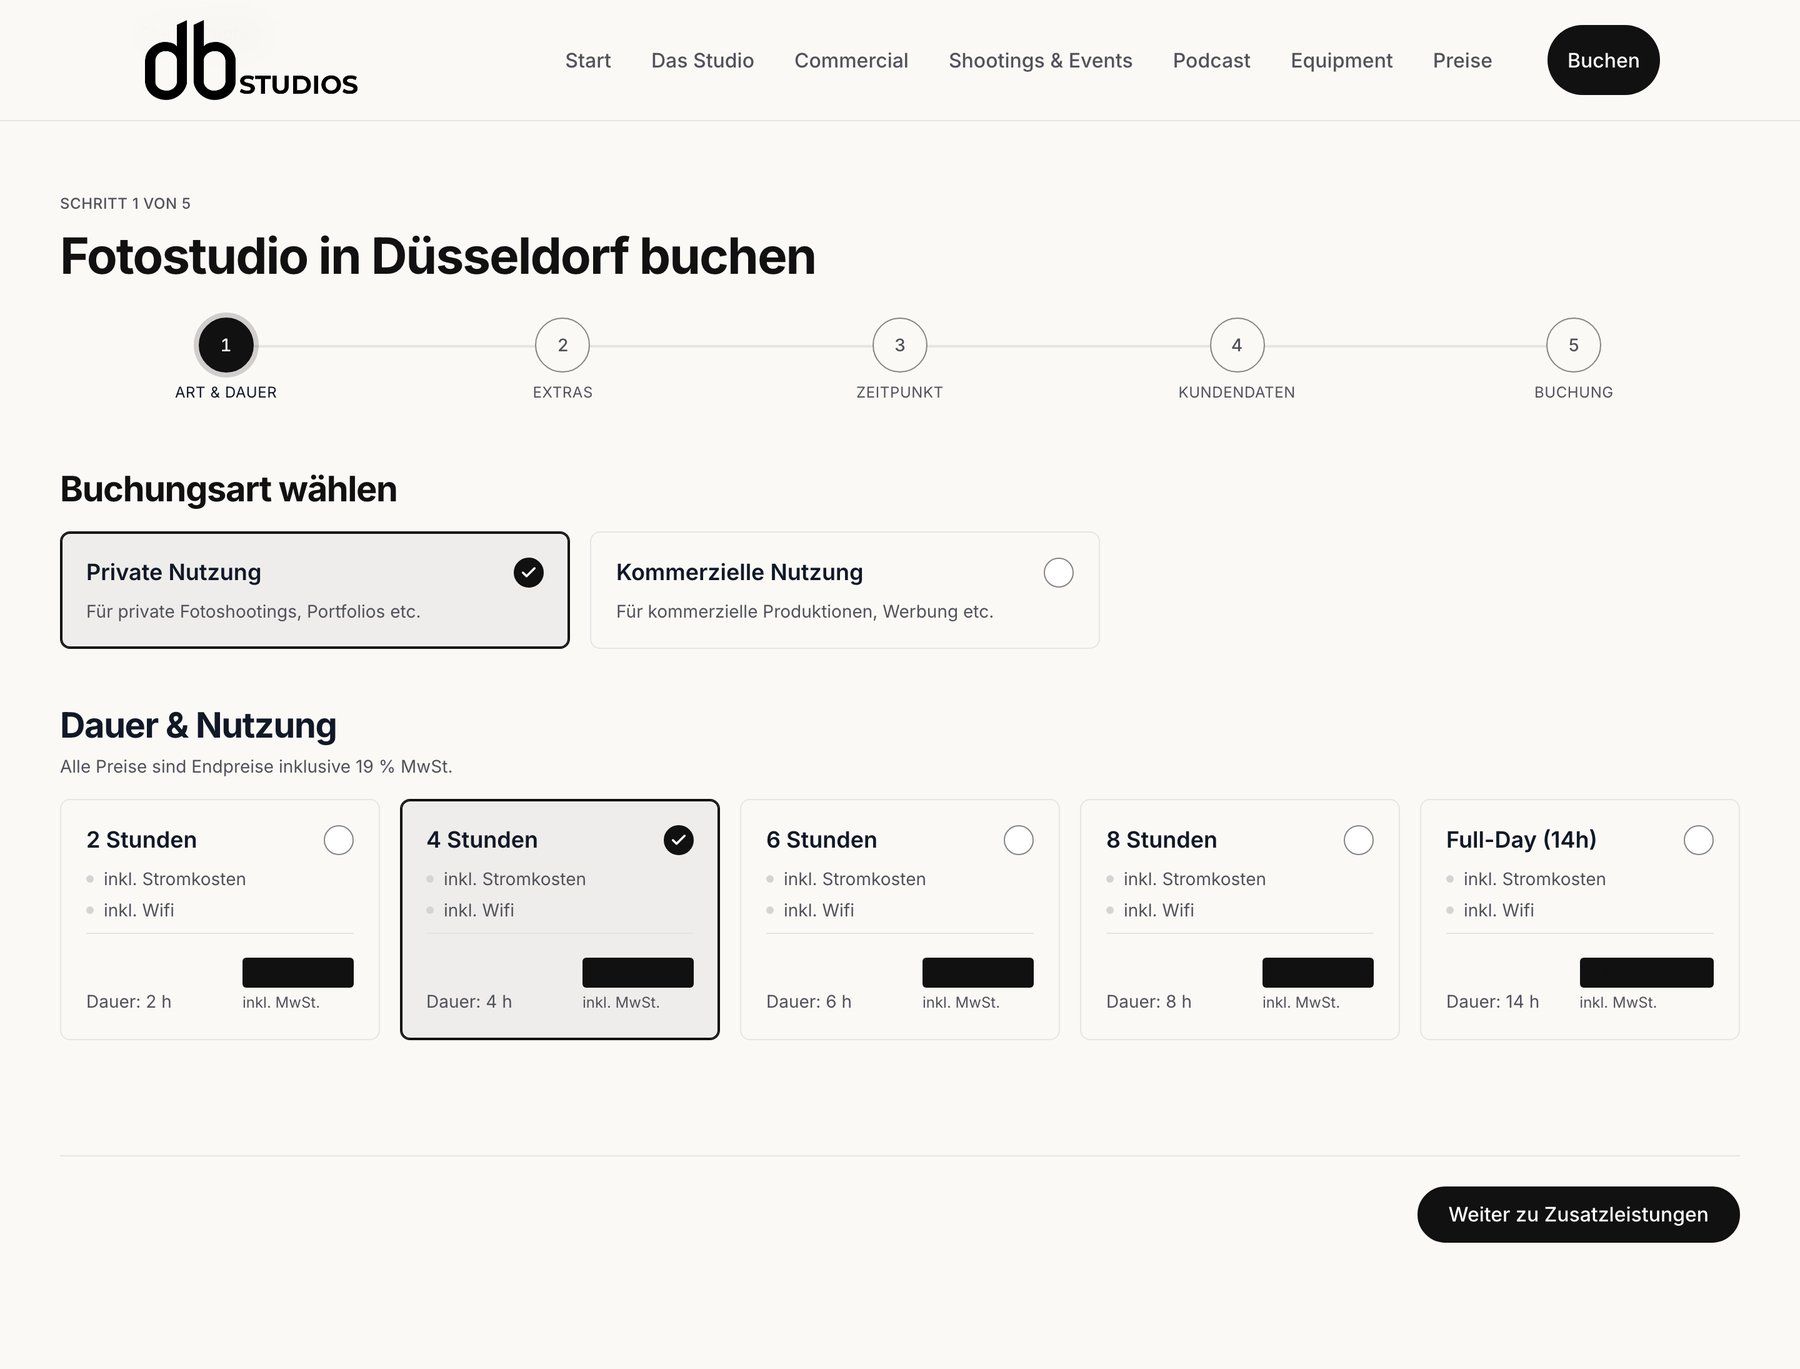Screen dimensions: 1800x1369
Task: Click the '8 Stunden' card title
Action: coord(1162,840)
